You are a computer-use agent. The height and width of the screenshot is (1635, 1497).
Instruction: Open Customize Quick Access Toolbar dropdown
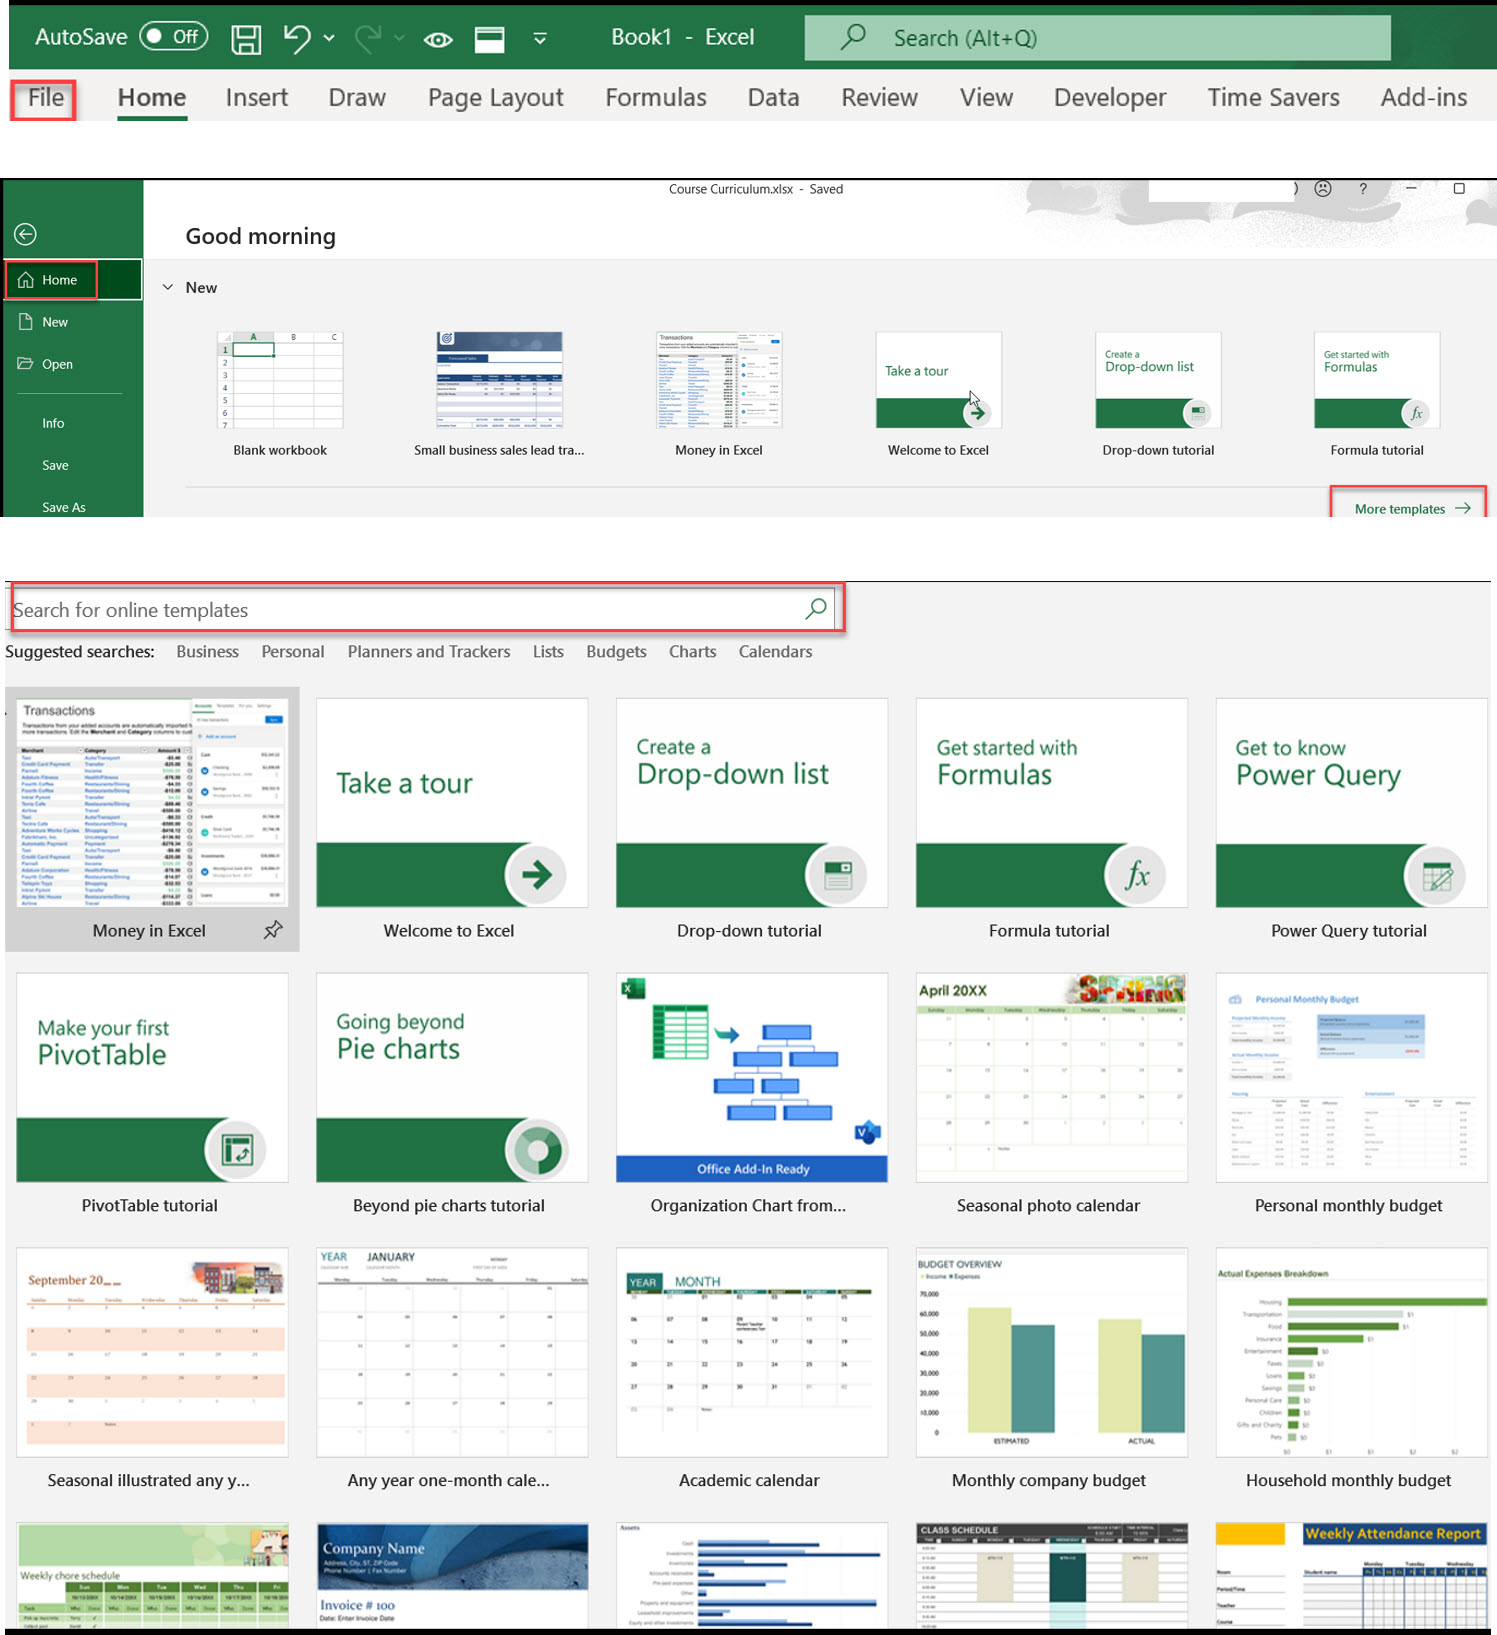(x=540, y=39)
